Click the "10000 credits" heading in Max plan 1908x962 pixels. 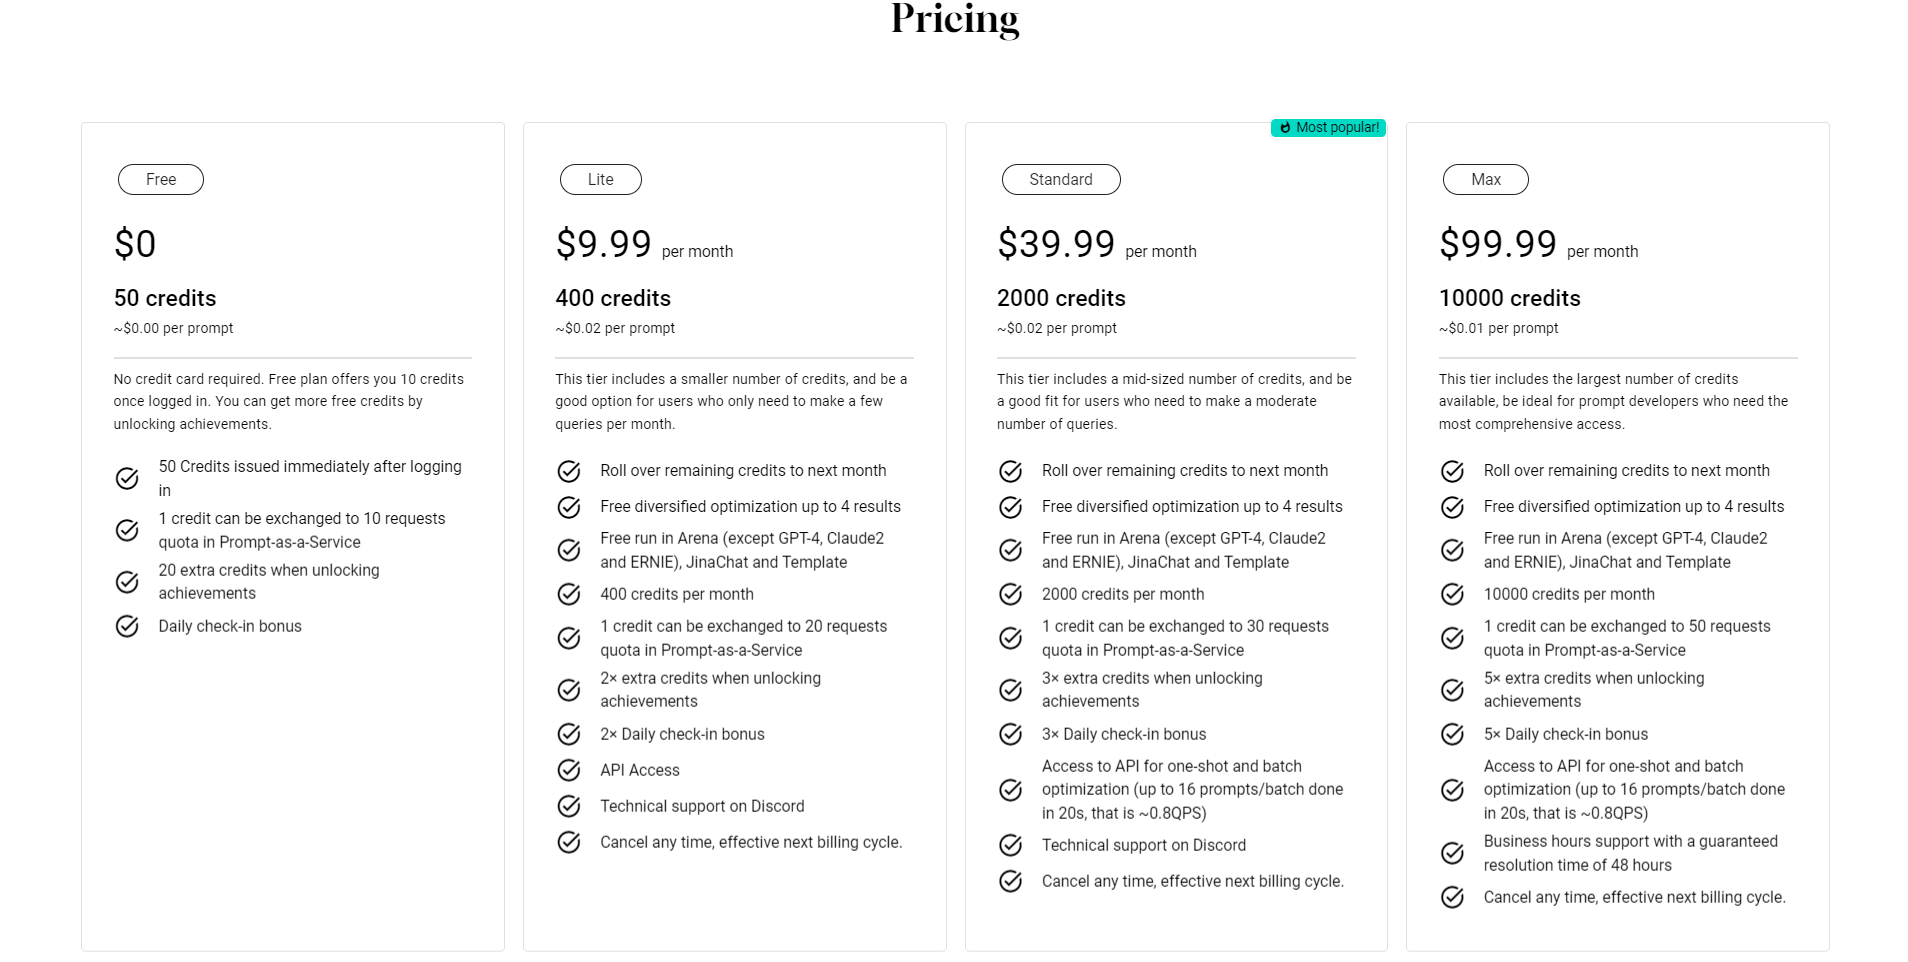[x=1510, y=298]
